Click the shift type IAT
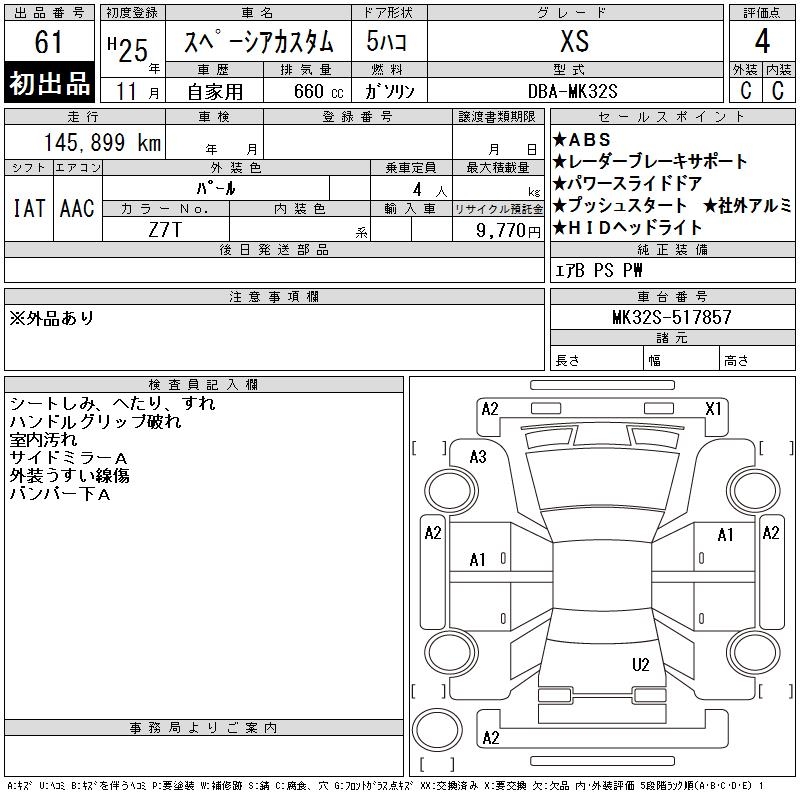800x800 pixels. (x=29, y=209)
